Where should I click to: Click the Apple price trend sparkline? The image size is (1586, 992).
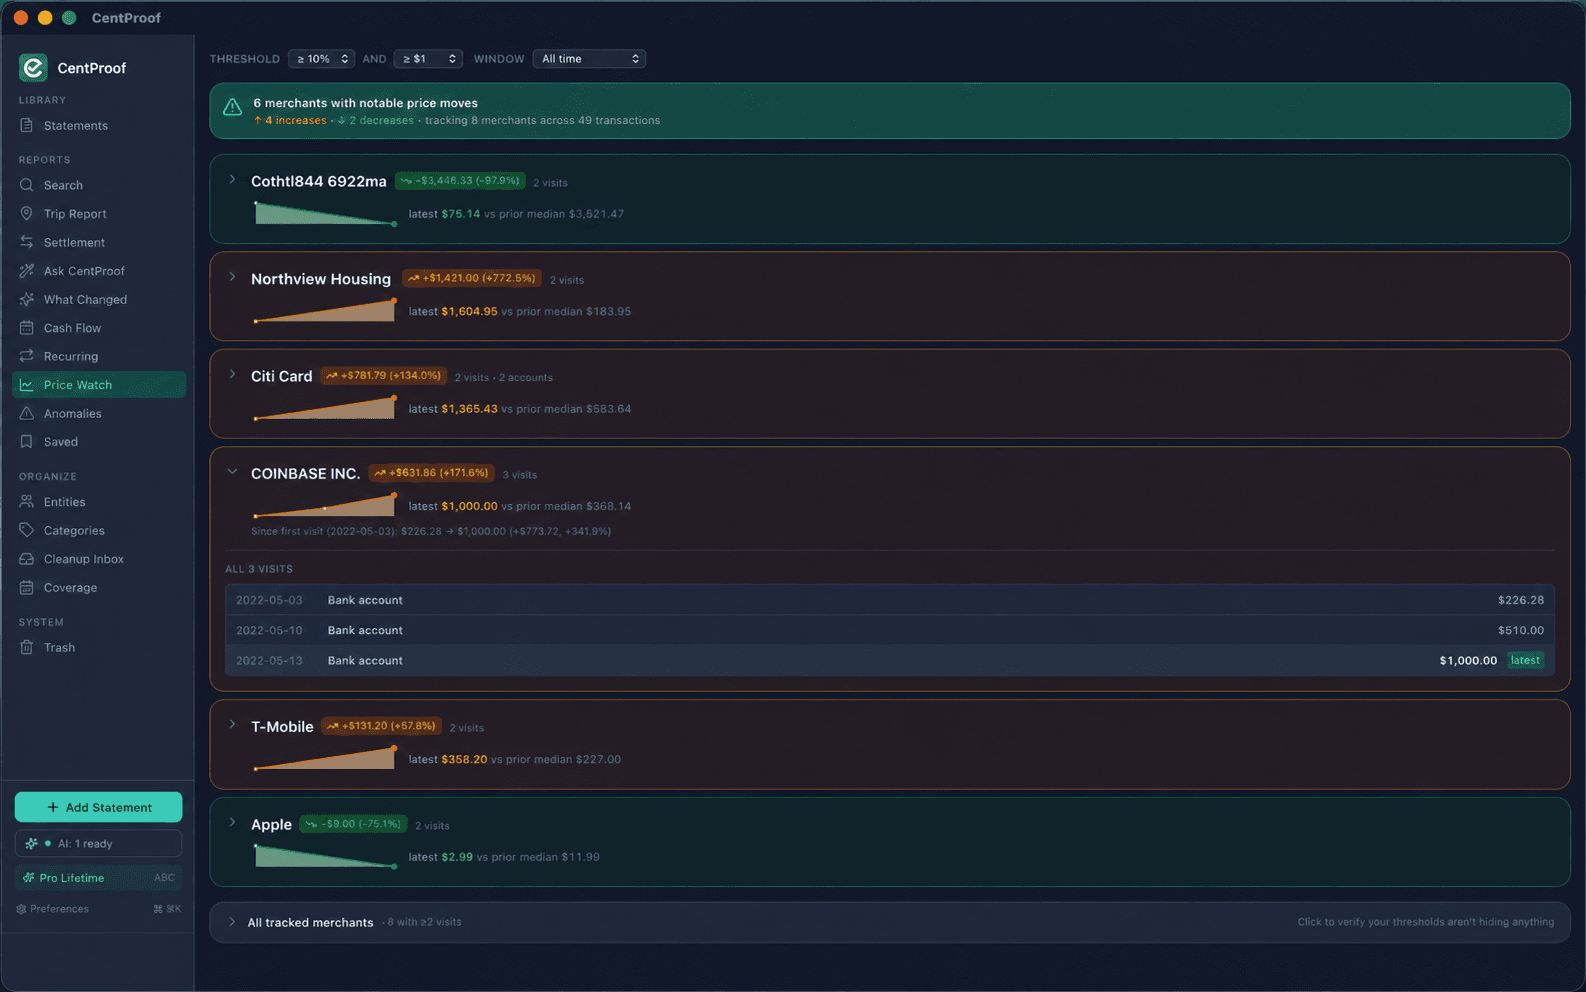point(325,856)
